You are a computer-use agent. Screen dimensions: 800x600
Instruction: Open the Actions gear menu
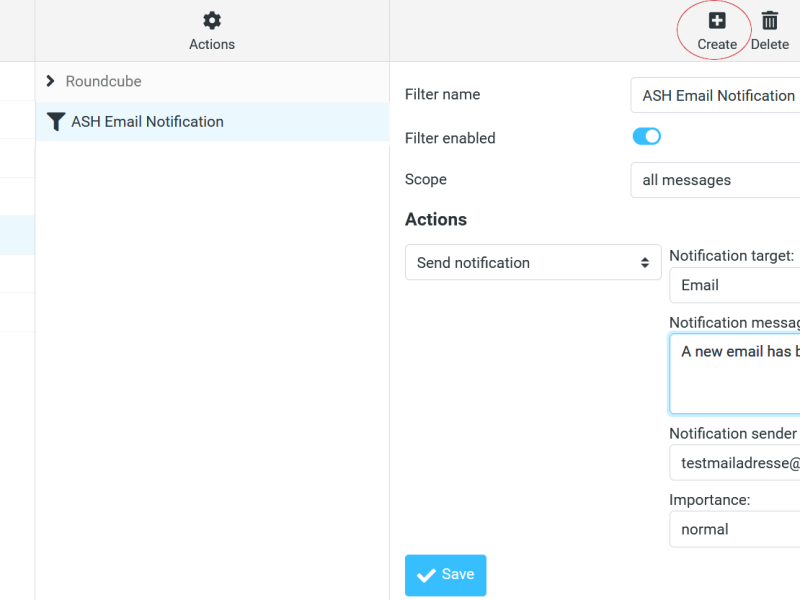click(x=212, y=31)
